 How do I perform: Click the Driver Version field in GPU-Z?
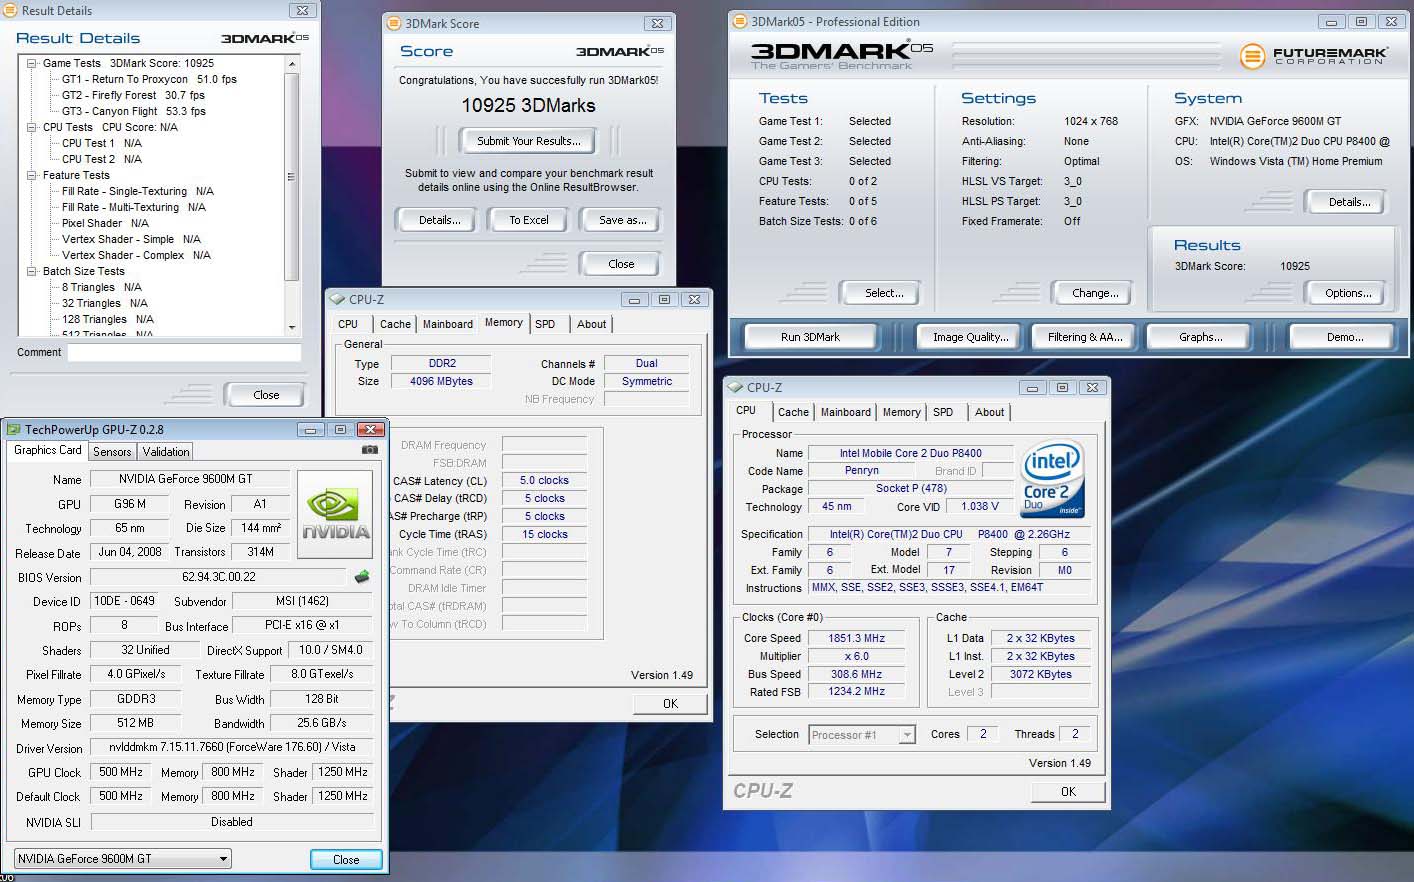pos(232,747)
